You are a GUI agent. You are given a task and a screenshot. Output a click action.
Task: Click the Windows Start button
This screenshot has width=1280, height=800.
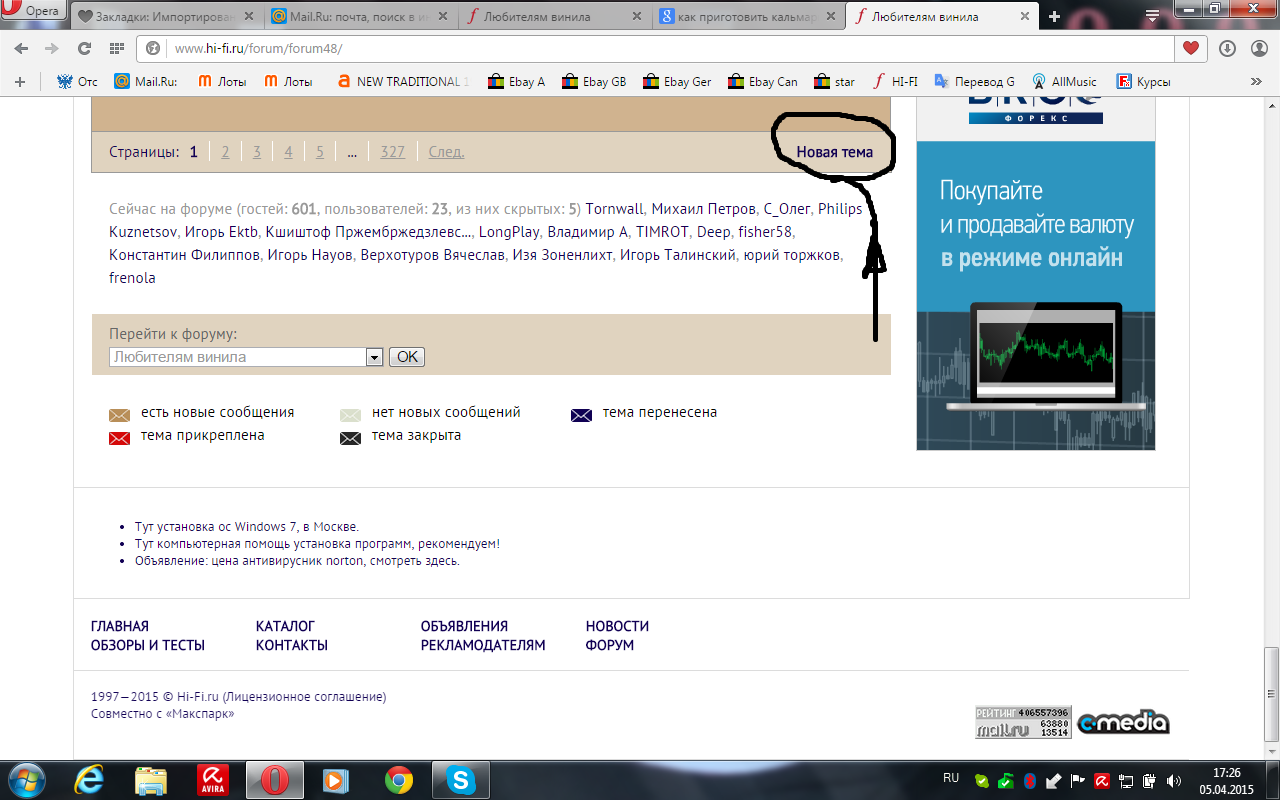(27, 780)
